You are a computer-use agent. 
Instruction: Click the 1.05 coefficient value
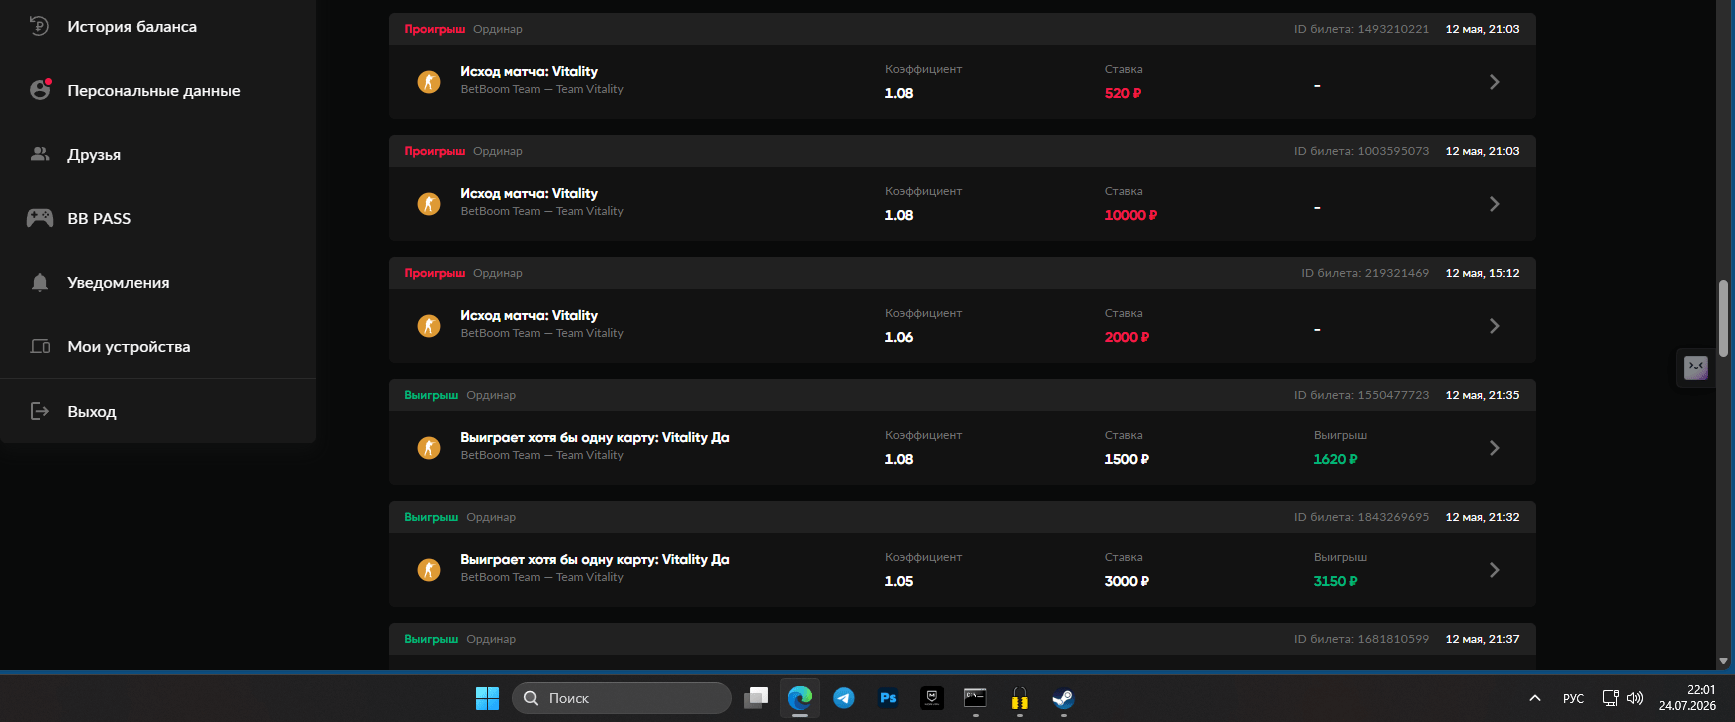tap(899, 581)
